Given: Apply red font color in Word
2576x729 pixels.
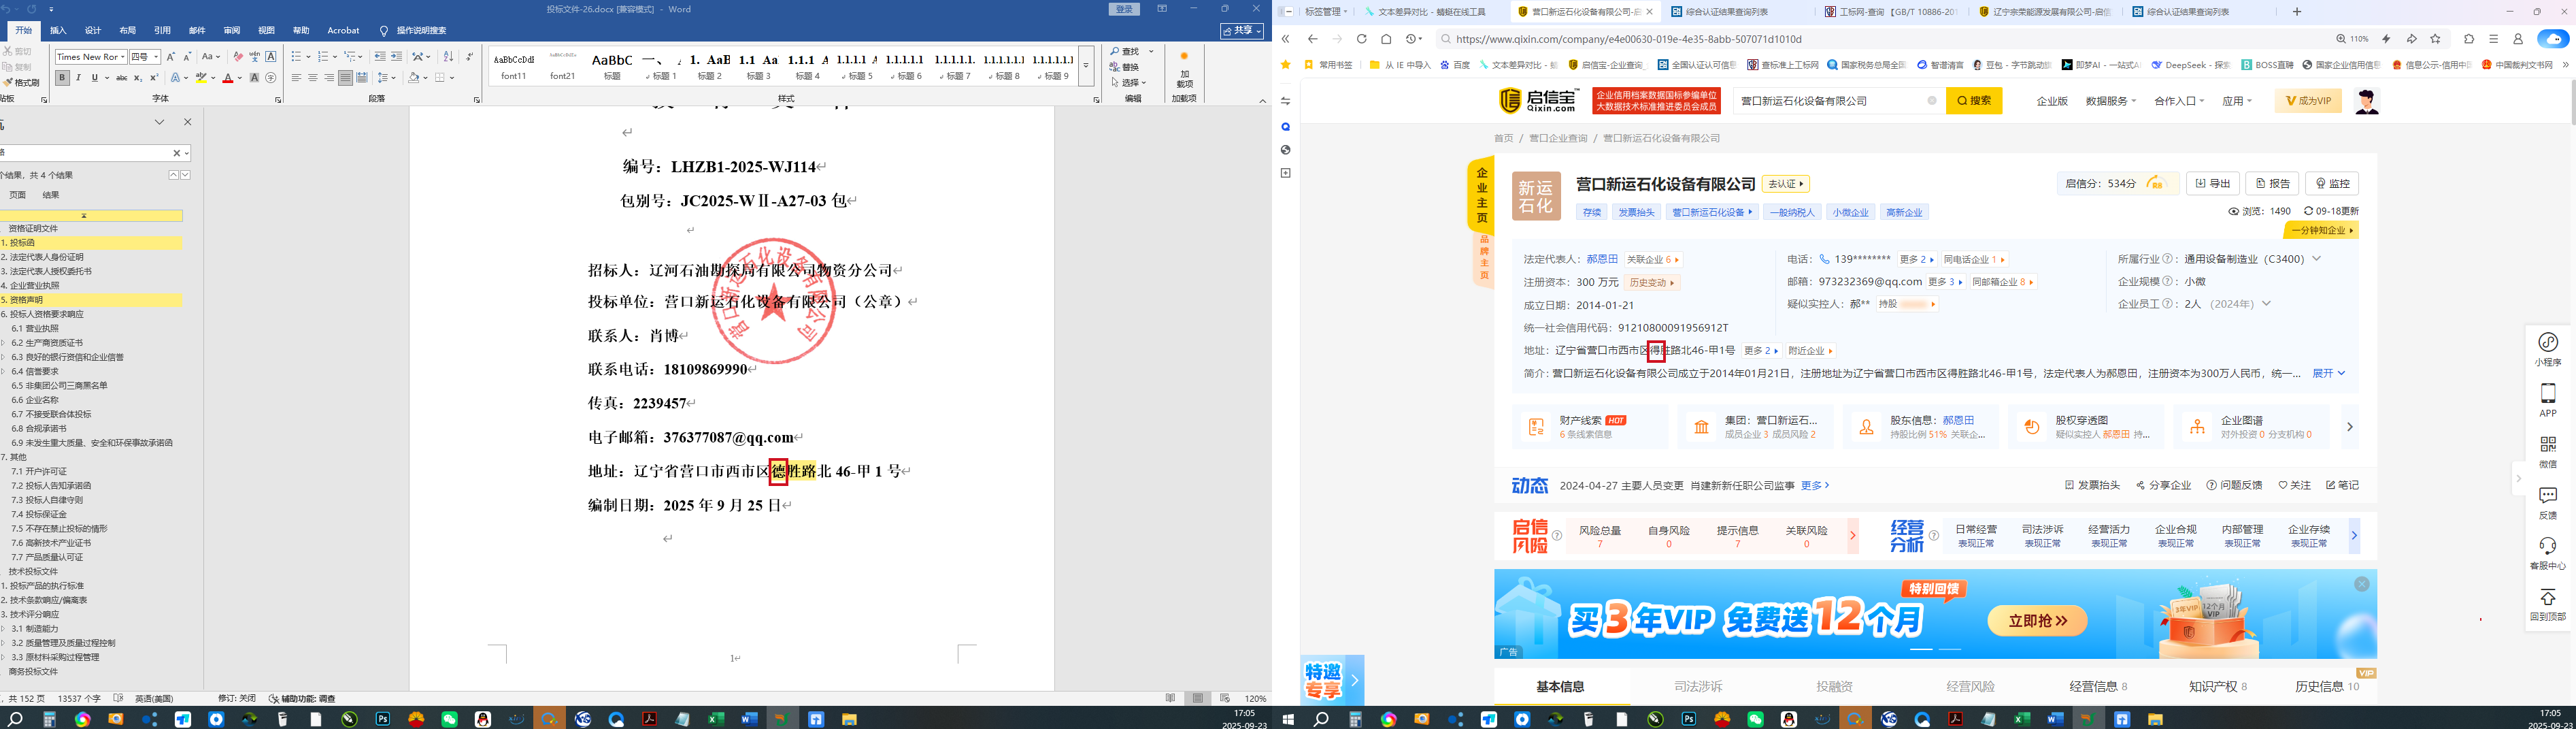Looking at the screenshot, I should (x=228, y=78).
